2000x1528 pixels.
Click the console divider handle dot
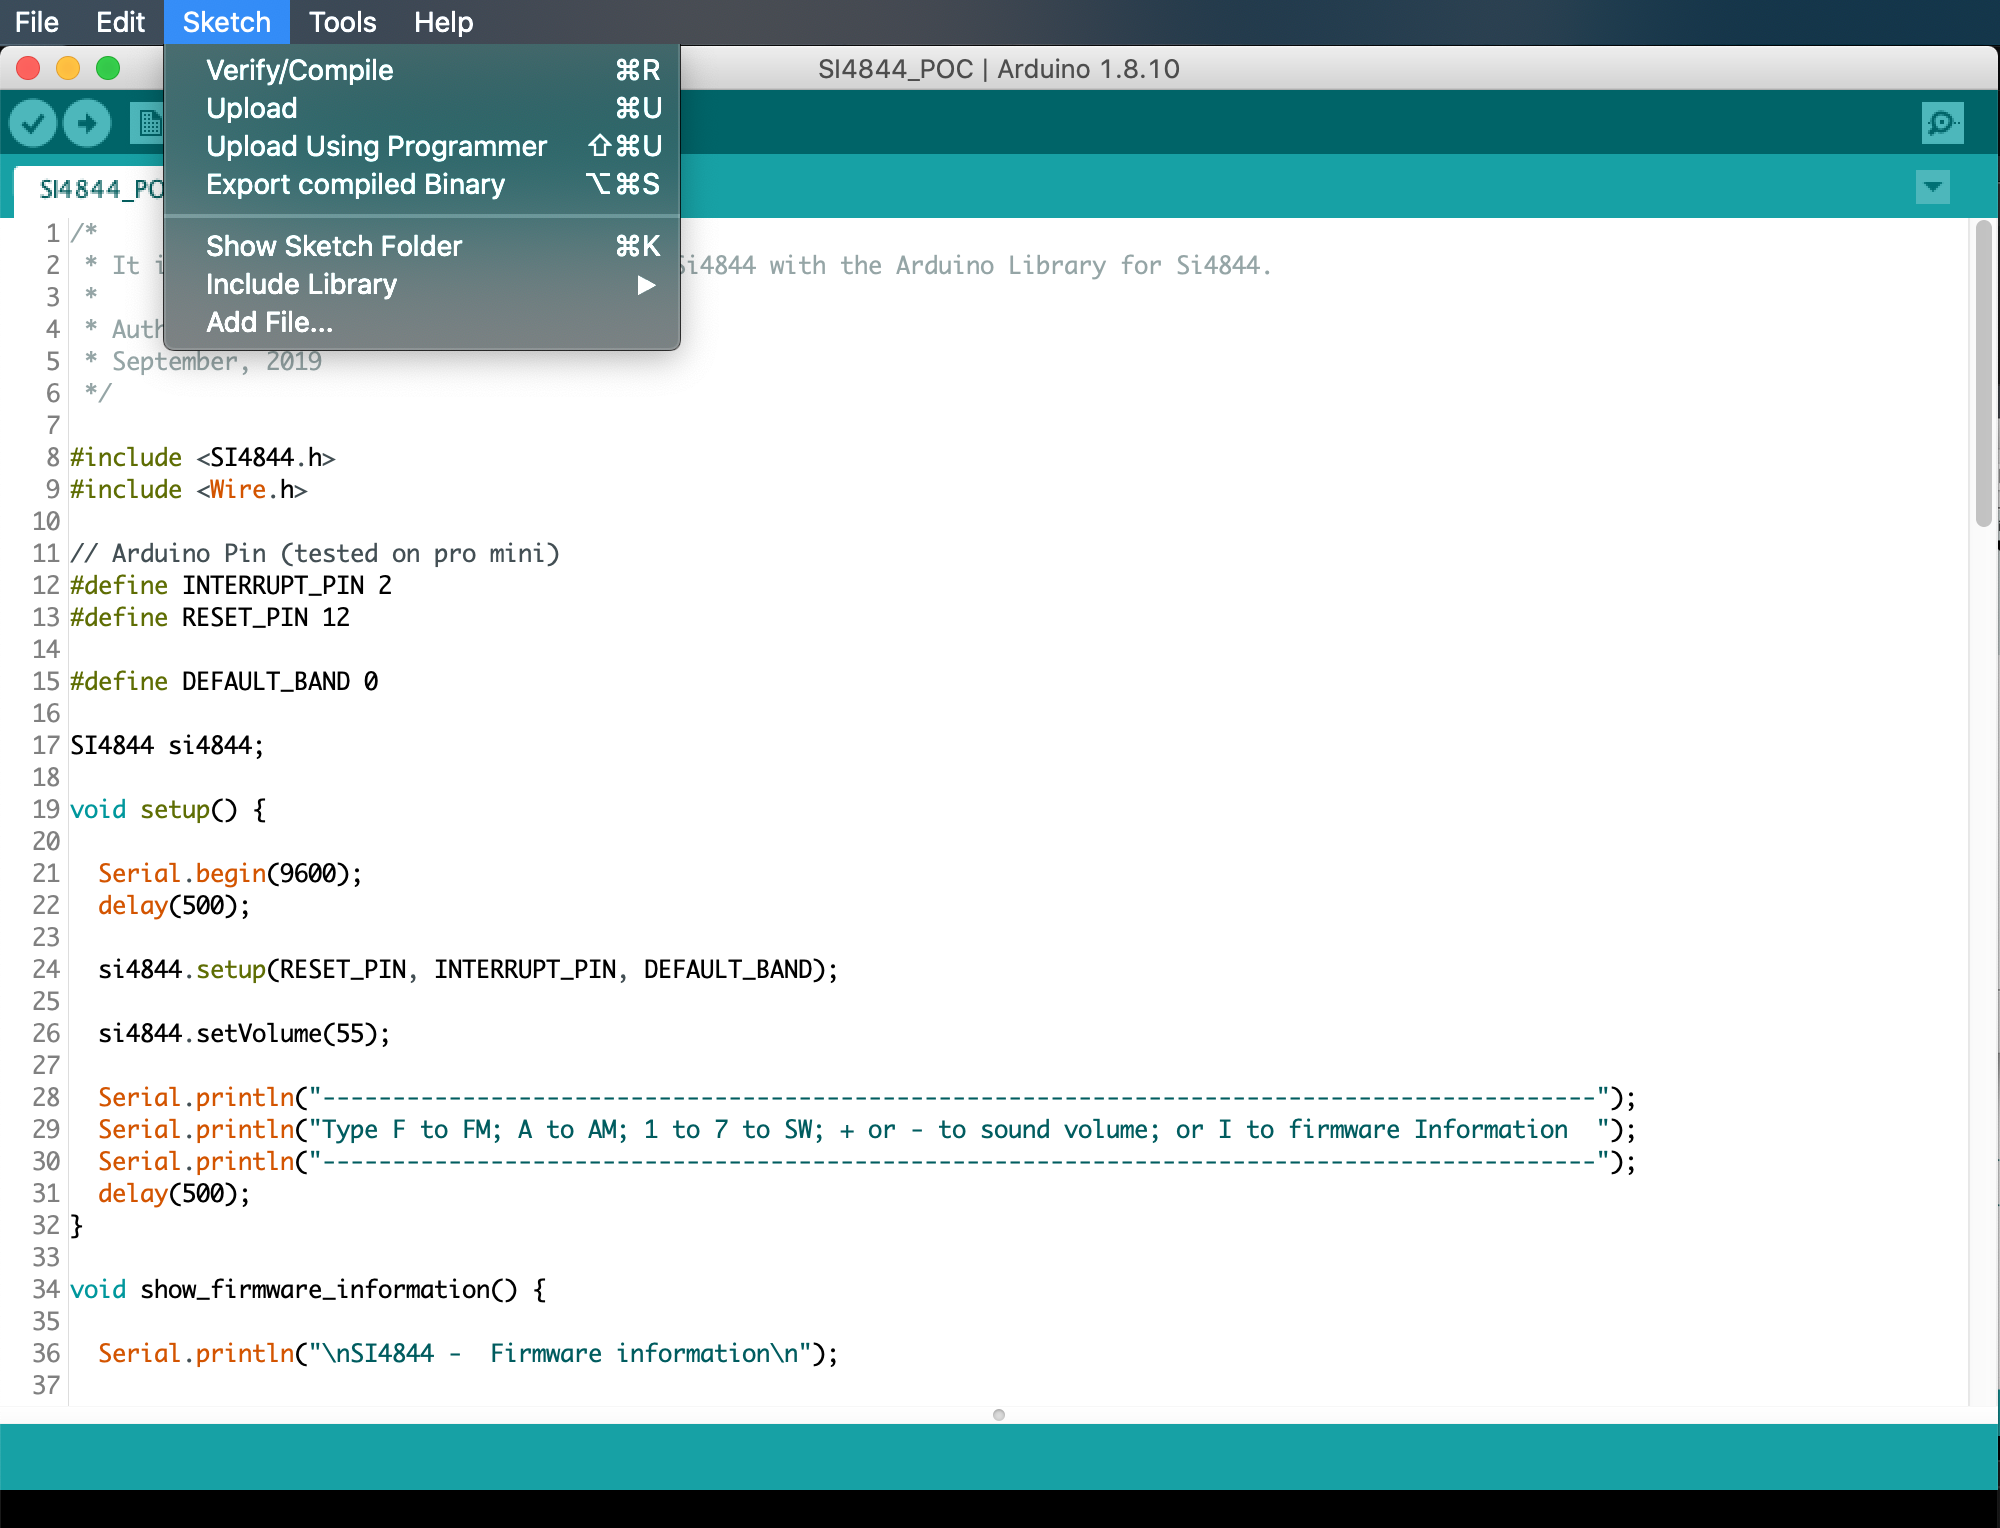point(998,1414)
